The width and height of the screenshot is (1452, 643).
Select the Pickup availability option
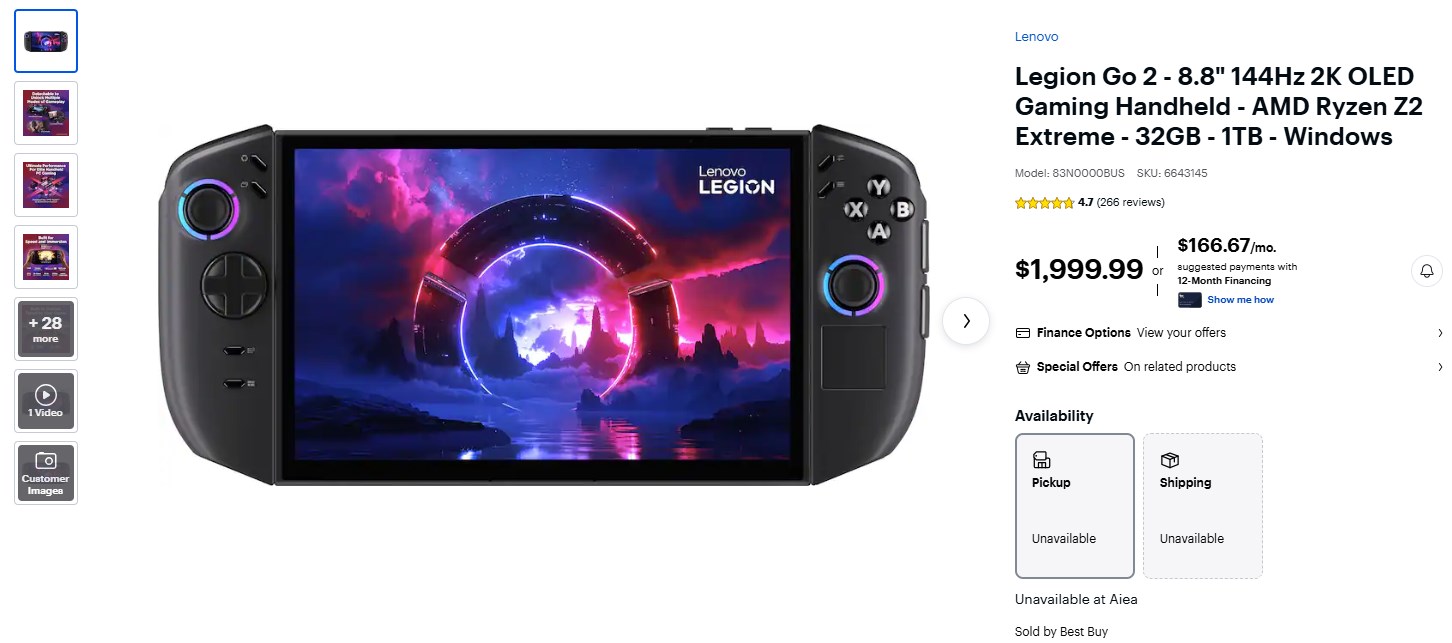tap(1075, 505)
